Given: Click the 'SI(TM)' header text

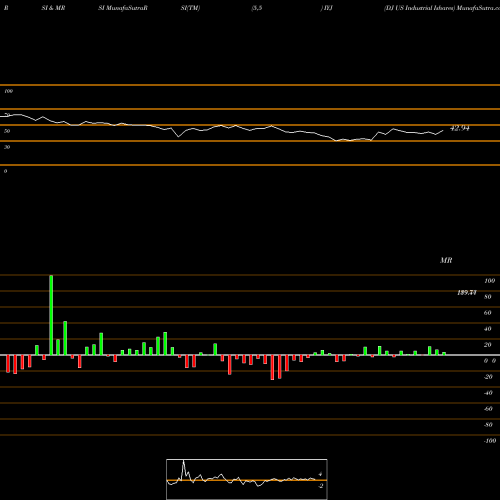Looking at the screenshot, I should (190, 8).
